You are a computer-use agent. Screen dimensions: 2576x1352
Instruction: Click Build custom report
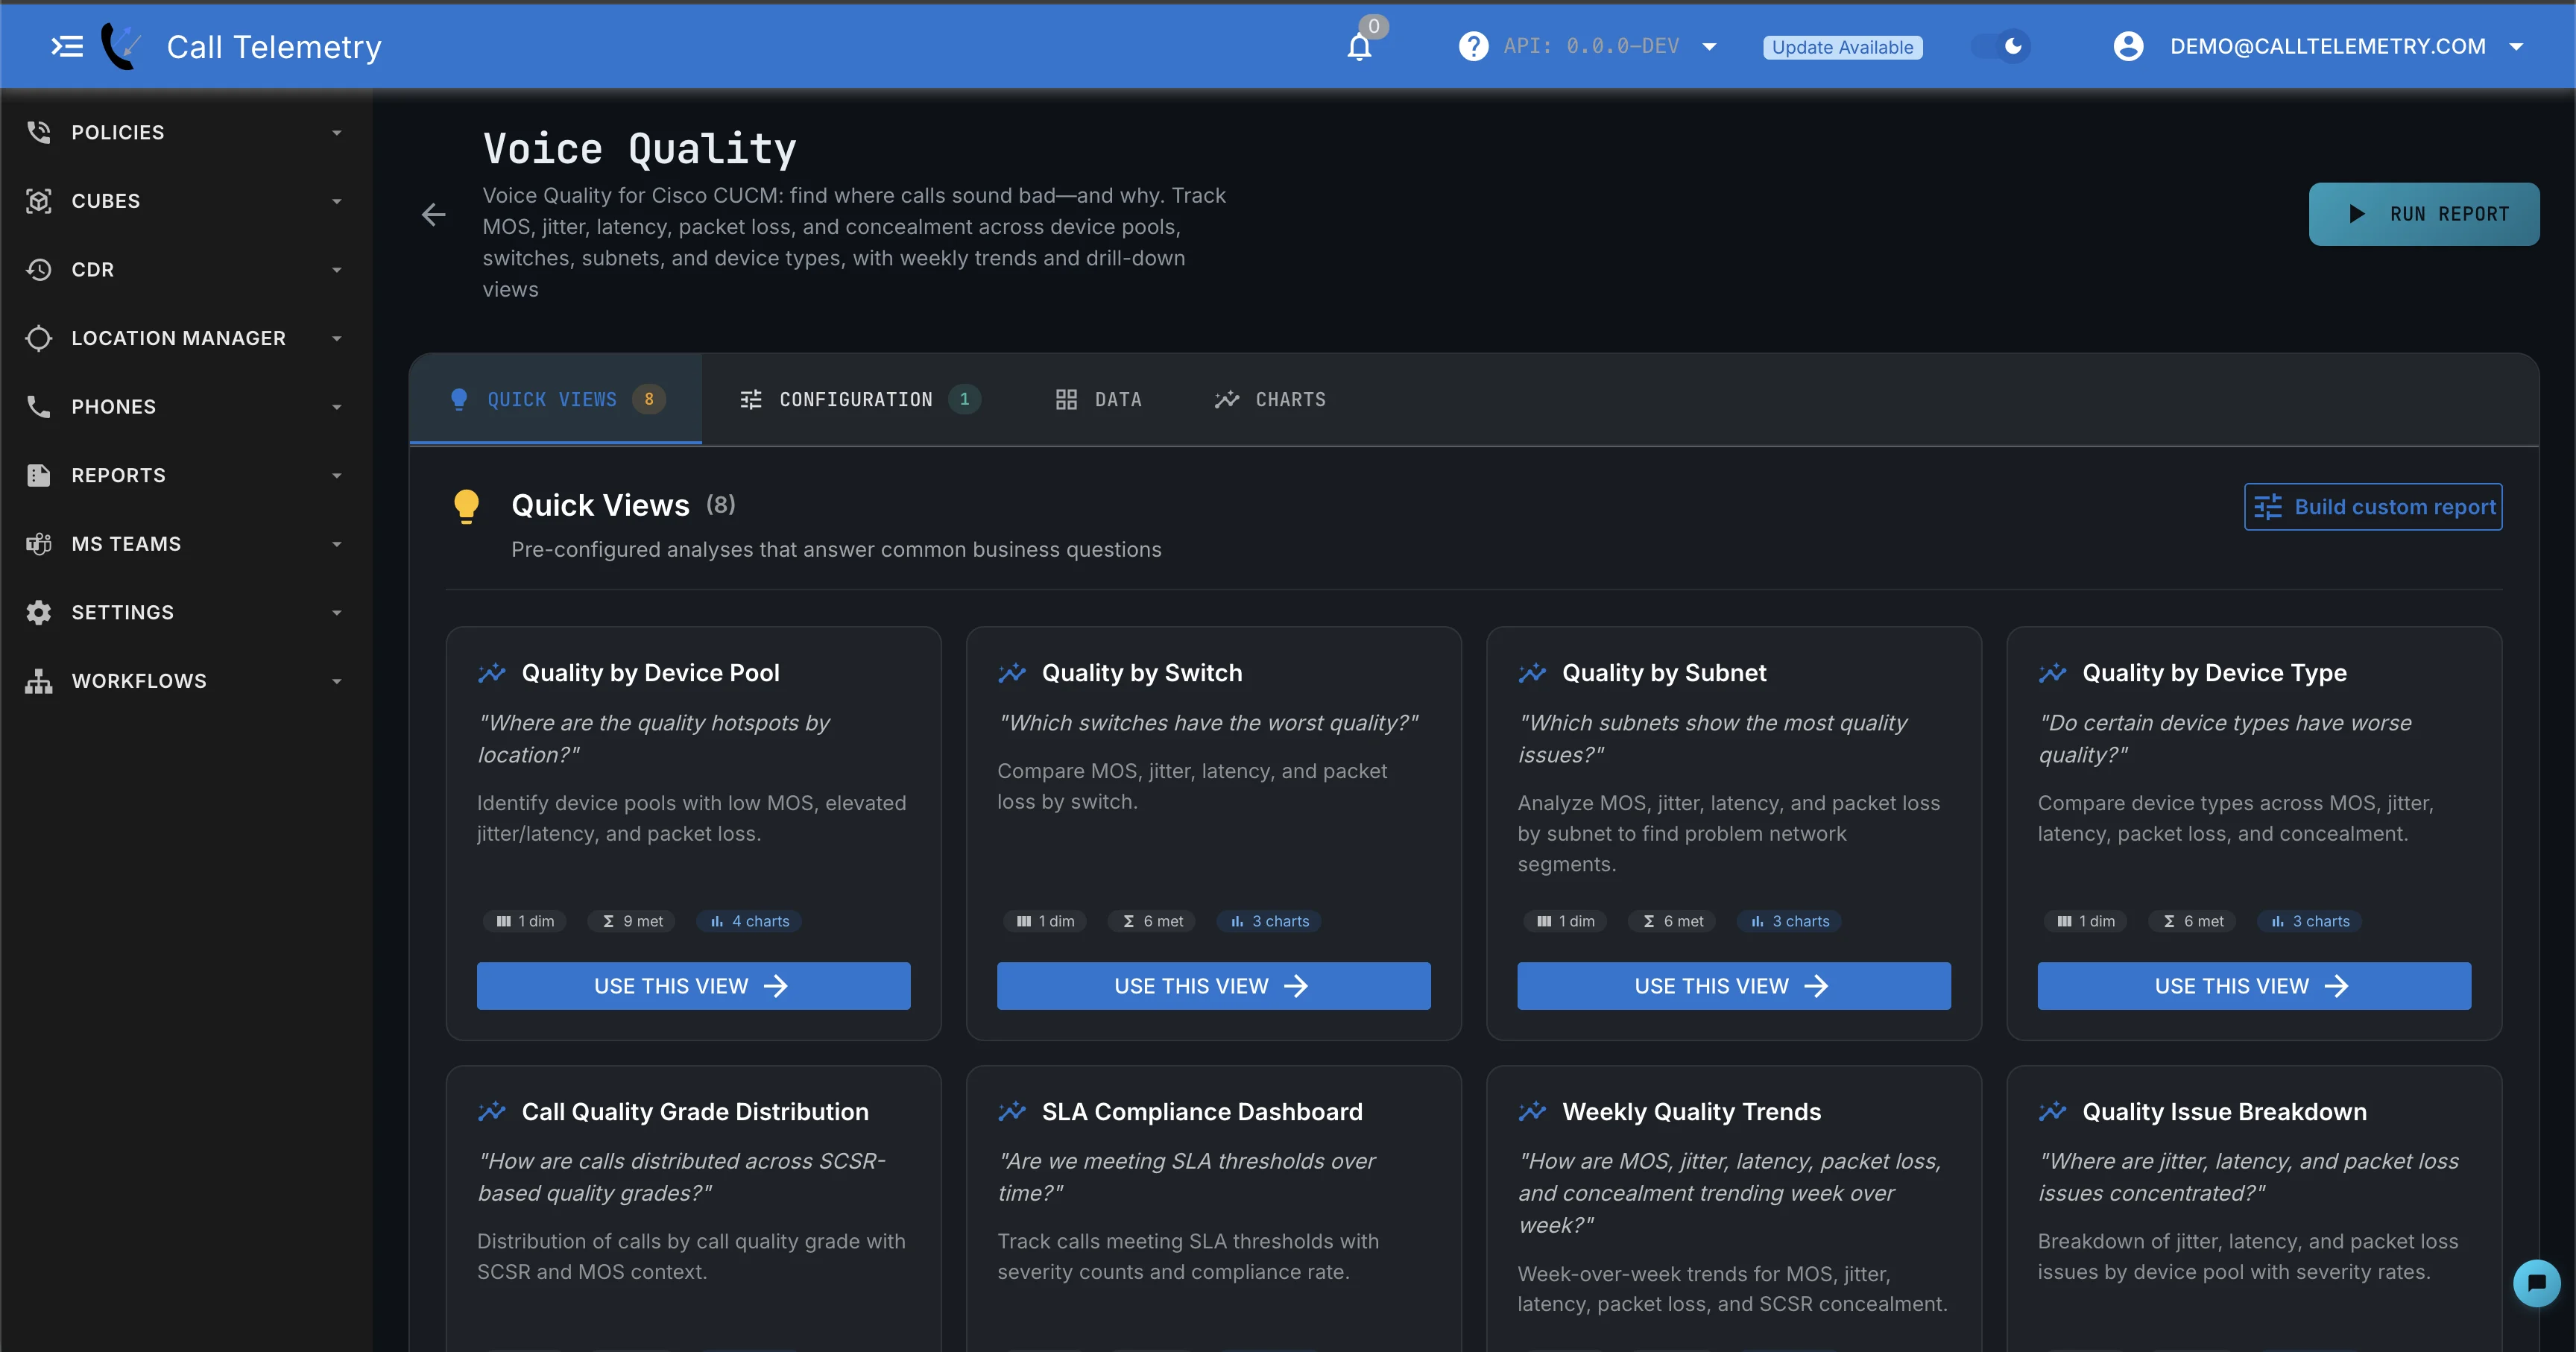tap(2373, 507)
